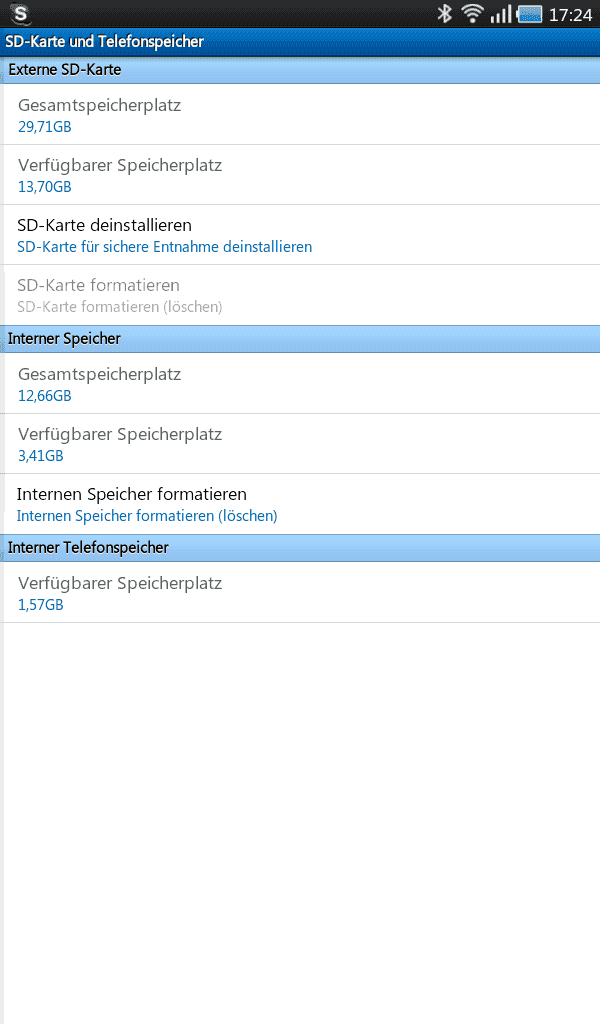Open Internen Speicher formatieren
This screenshot has width=600, height=1024.
[x=300, y=504]
